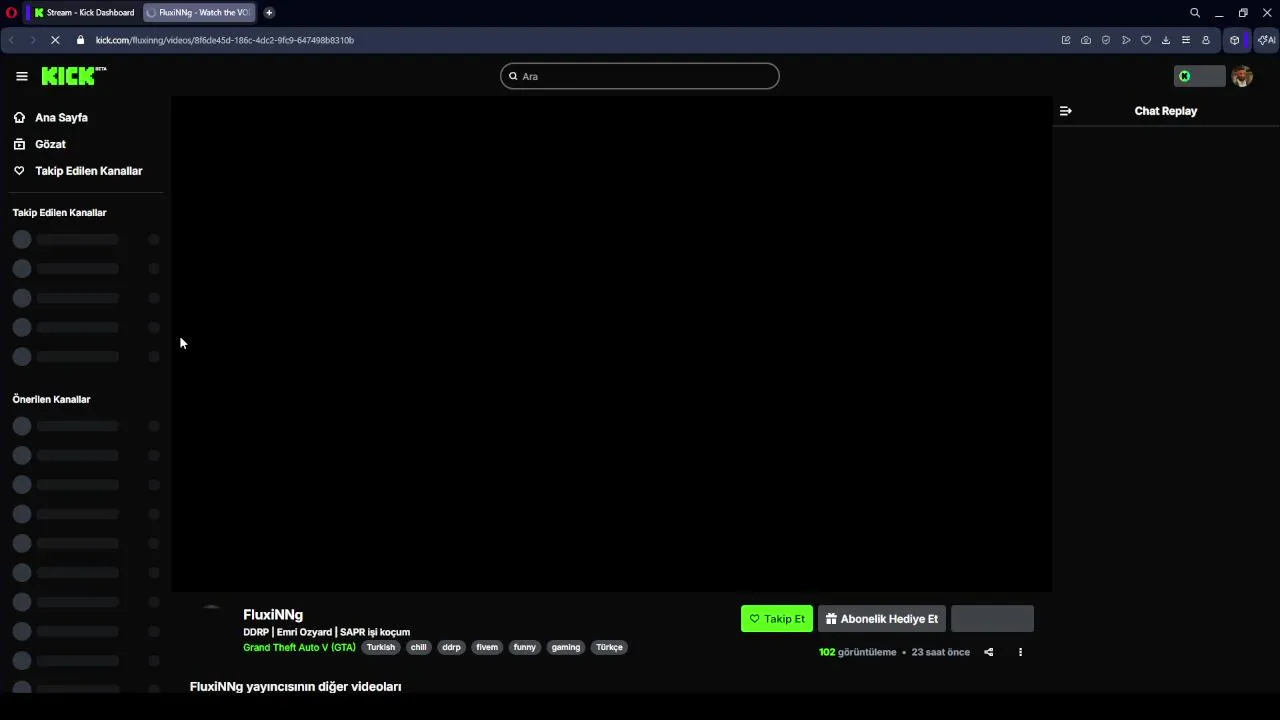This screenshot has width=1280, height=720.
Task: Click the 102 görüntüleme view count
Action: (858, 652)
